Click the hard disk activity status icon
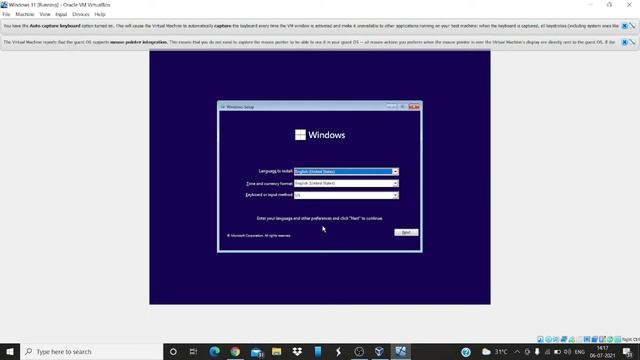The width and height of the screenshot is (640, 360). pyautogui.click(x=540, y=339)
